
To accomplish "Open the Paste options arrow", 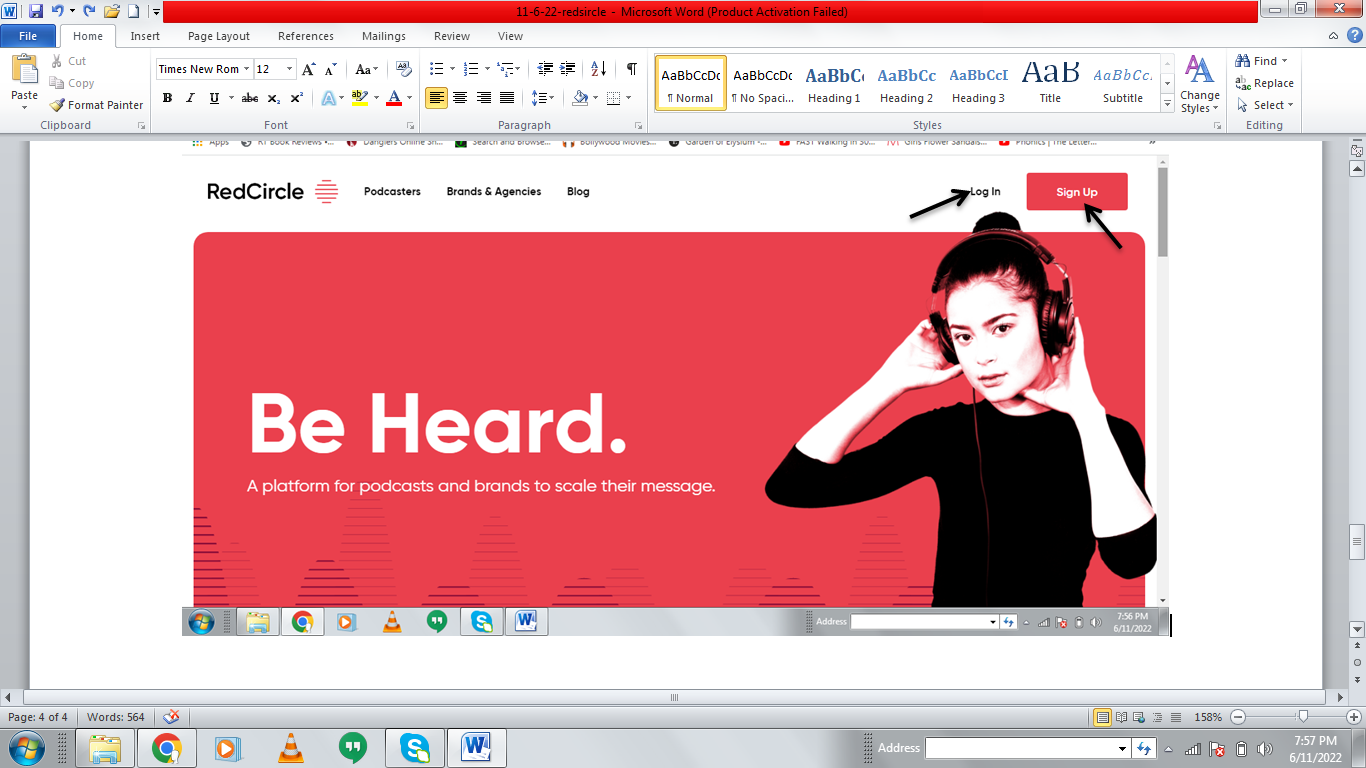I will [24, 106].
